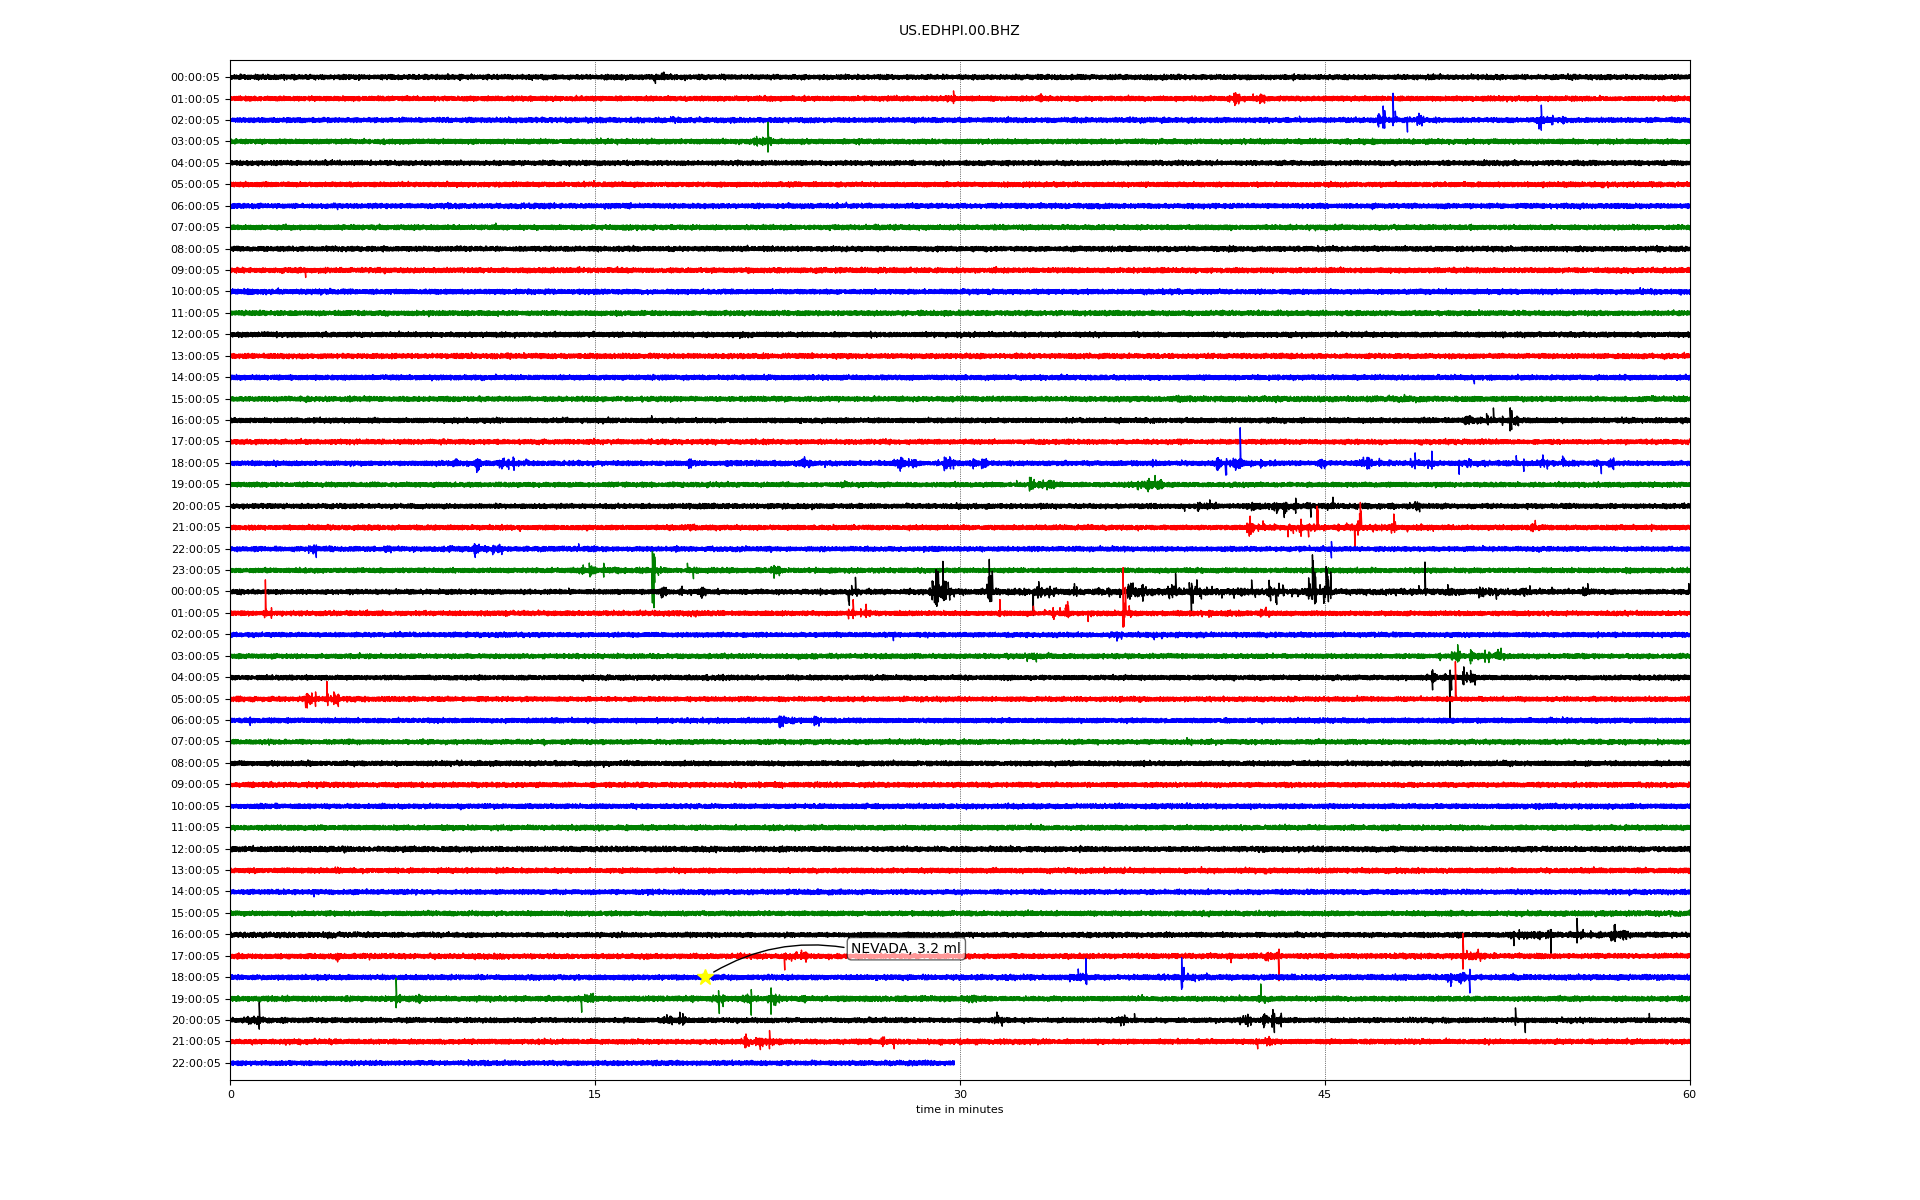Click the 15 tick label on x-axis
This screenshot has height=1200, width=1920.
(595, 1094)
